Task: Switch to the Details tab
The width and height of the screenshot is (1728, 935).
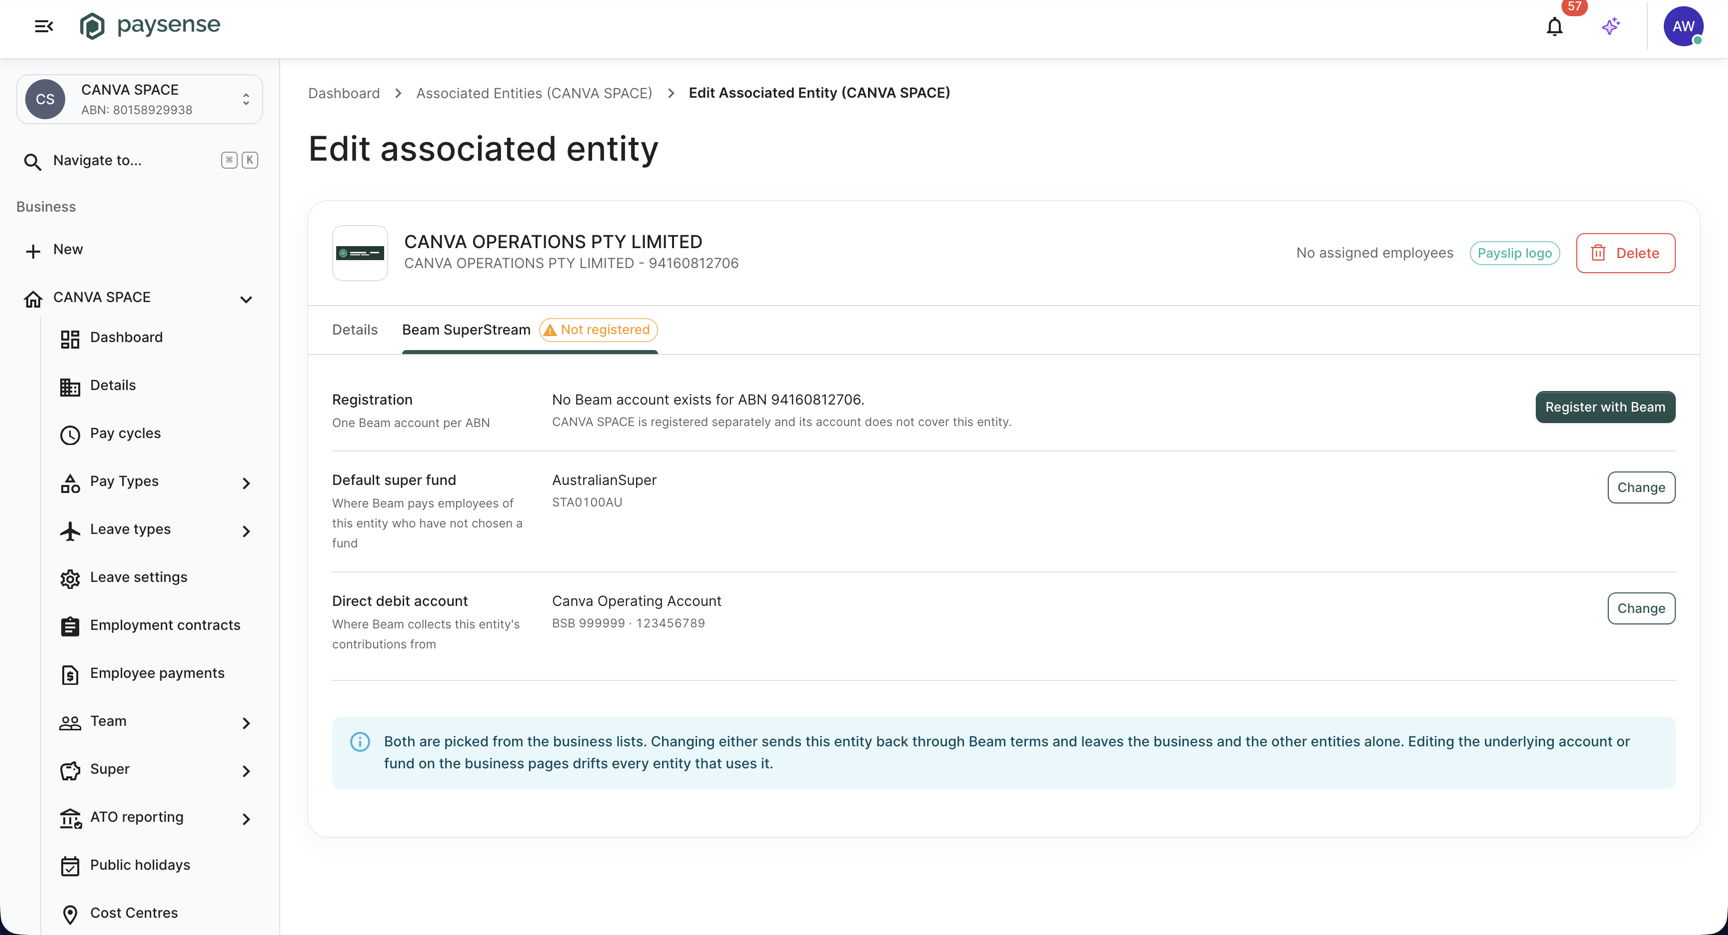Action: coord(355,330)
